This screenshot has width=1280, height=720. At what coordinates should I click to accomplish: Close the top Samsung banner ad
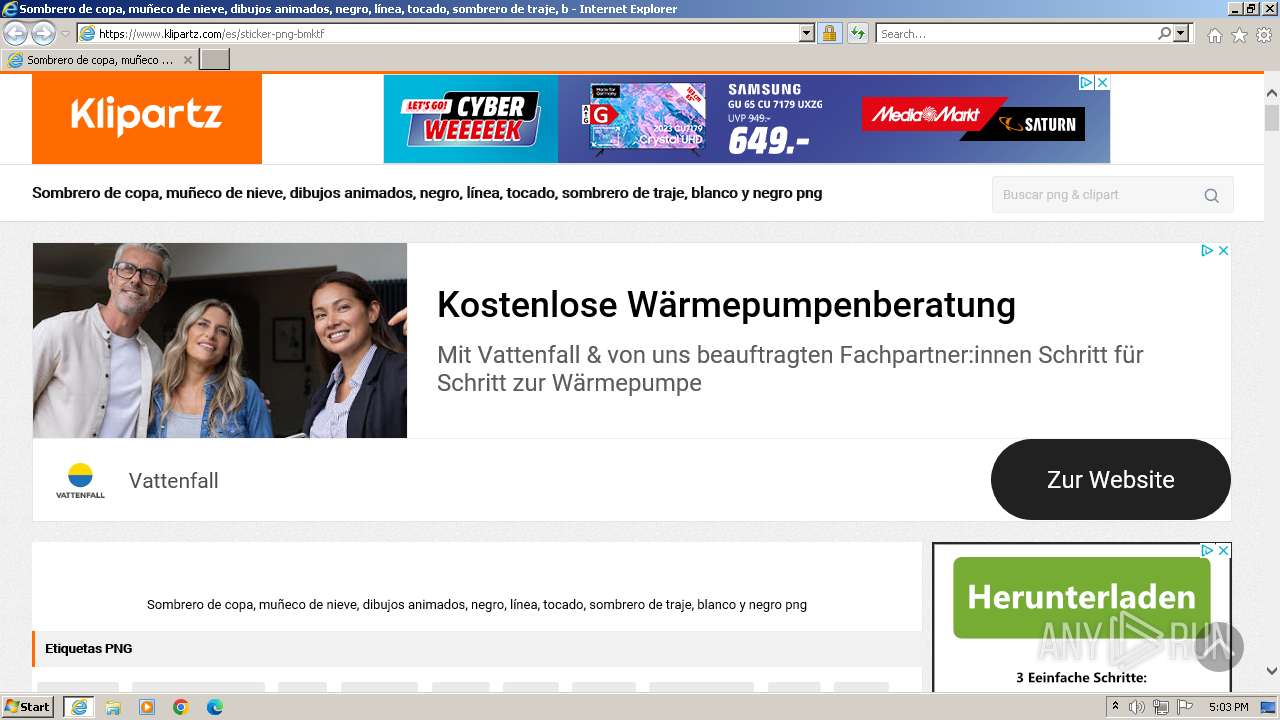[1102, 82]
